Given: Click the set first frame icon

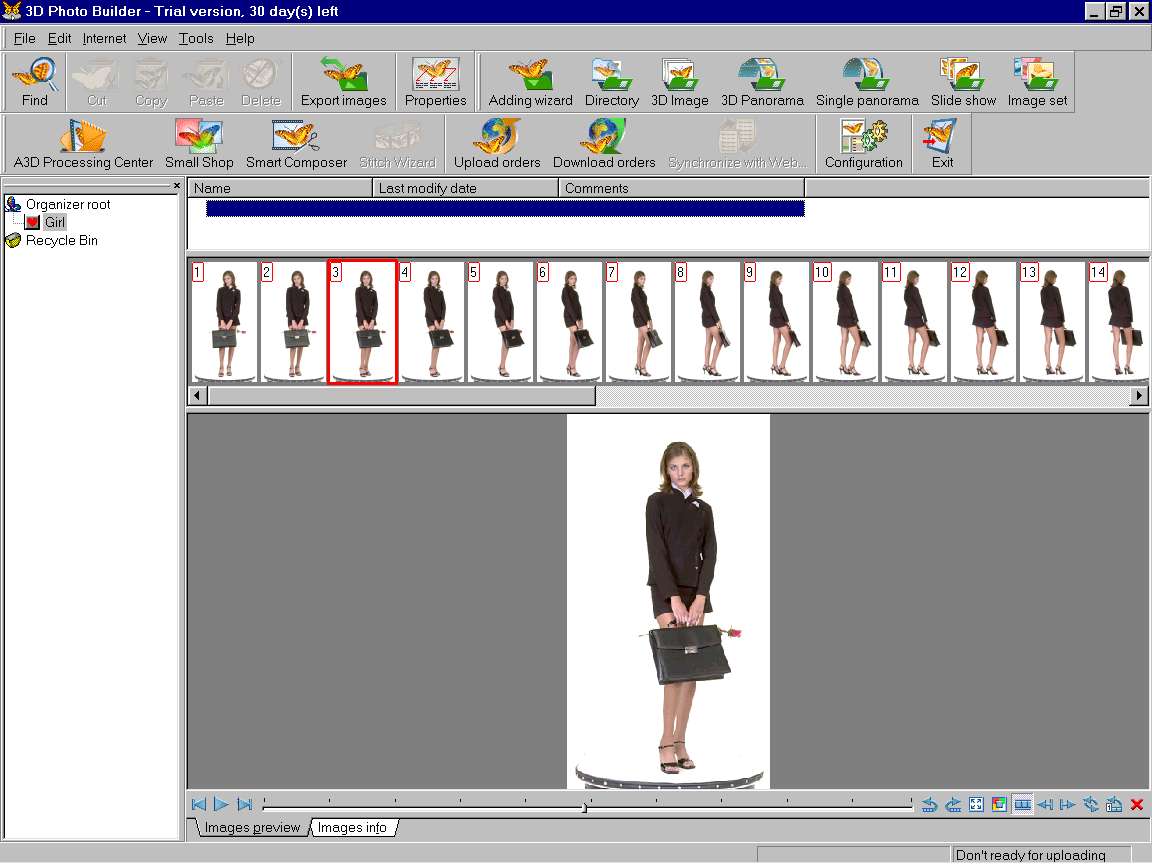Looking at the screenshot, I should tap(1114, 804).
